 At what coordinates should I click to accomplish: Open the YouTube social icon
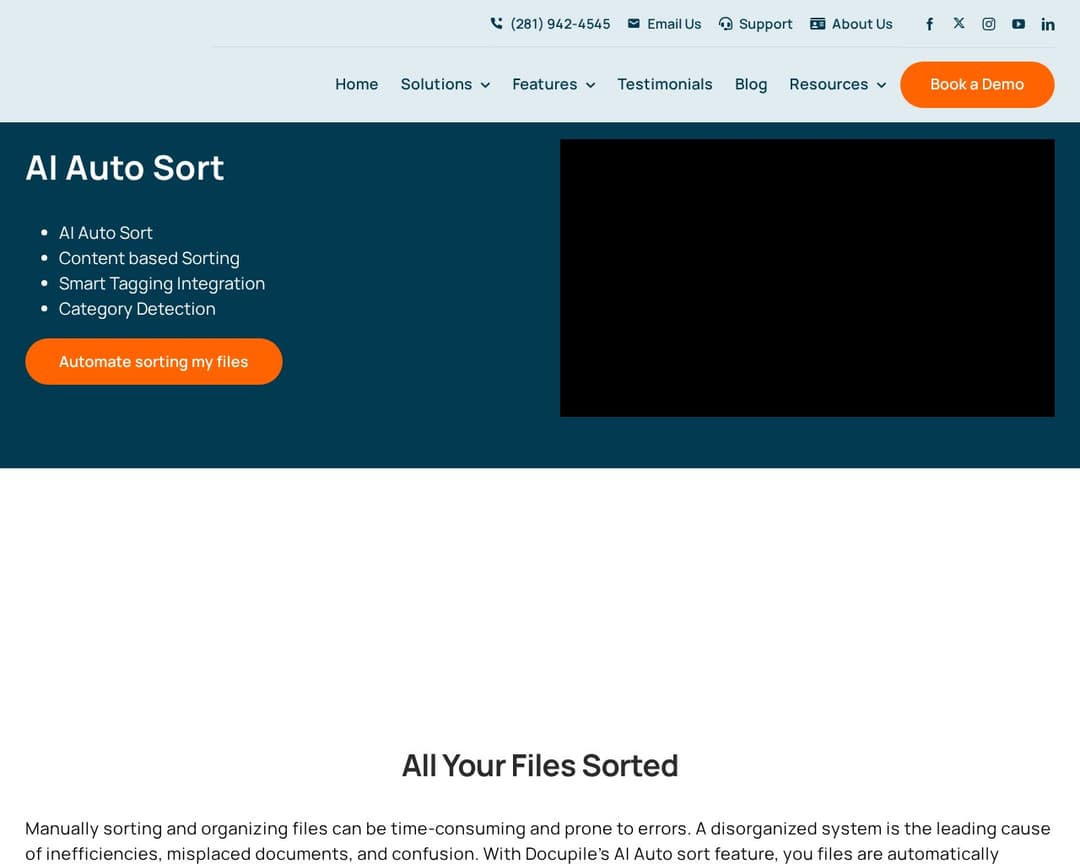point(1018,24)
